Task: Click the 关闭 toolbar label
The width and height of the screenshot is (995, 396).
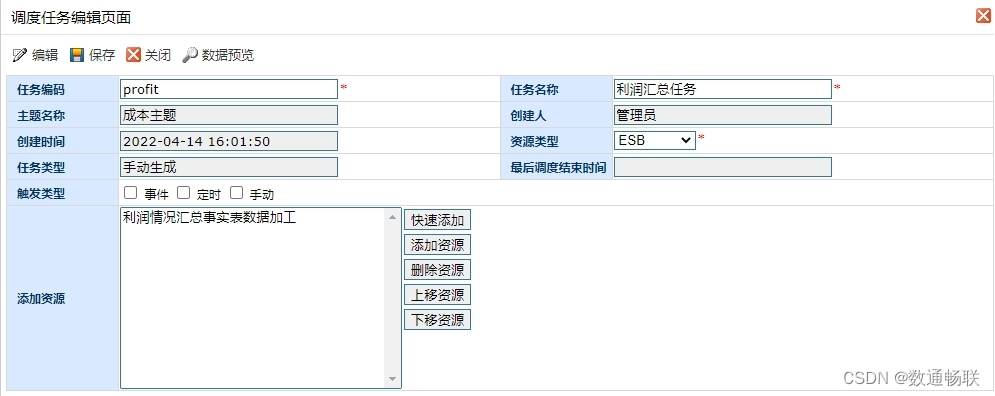Action: (157, 55)
